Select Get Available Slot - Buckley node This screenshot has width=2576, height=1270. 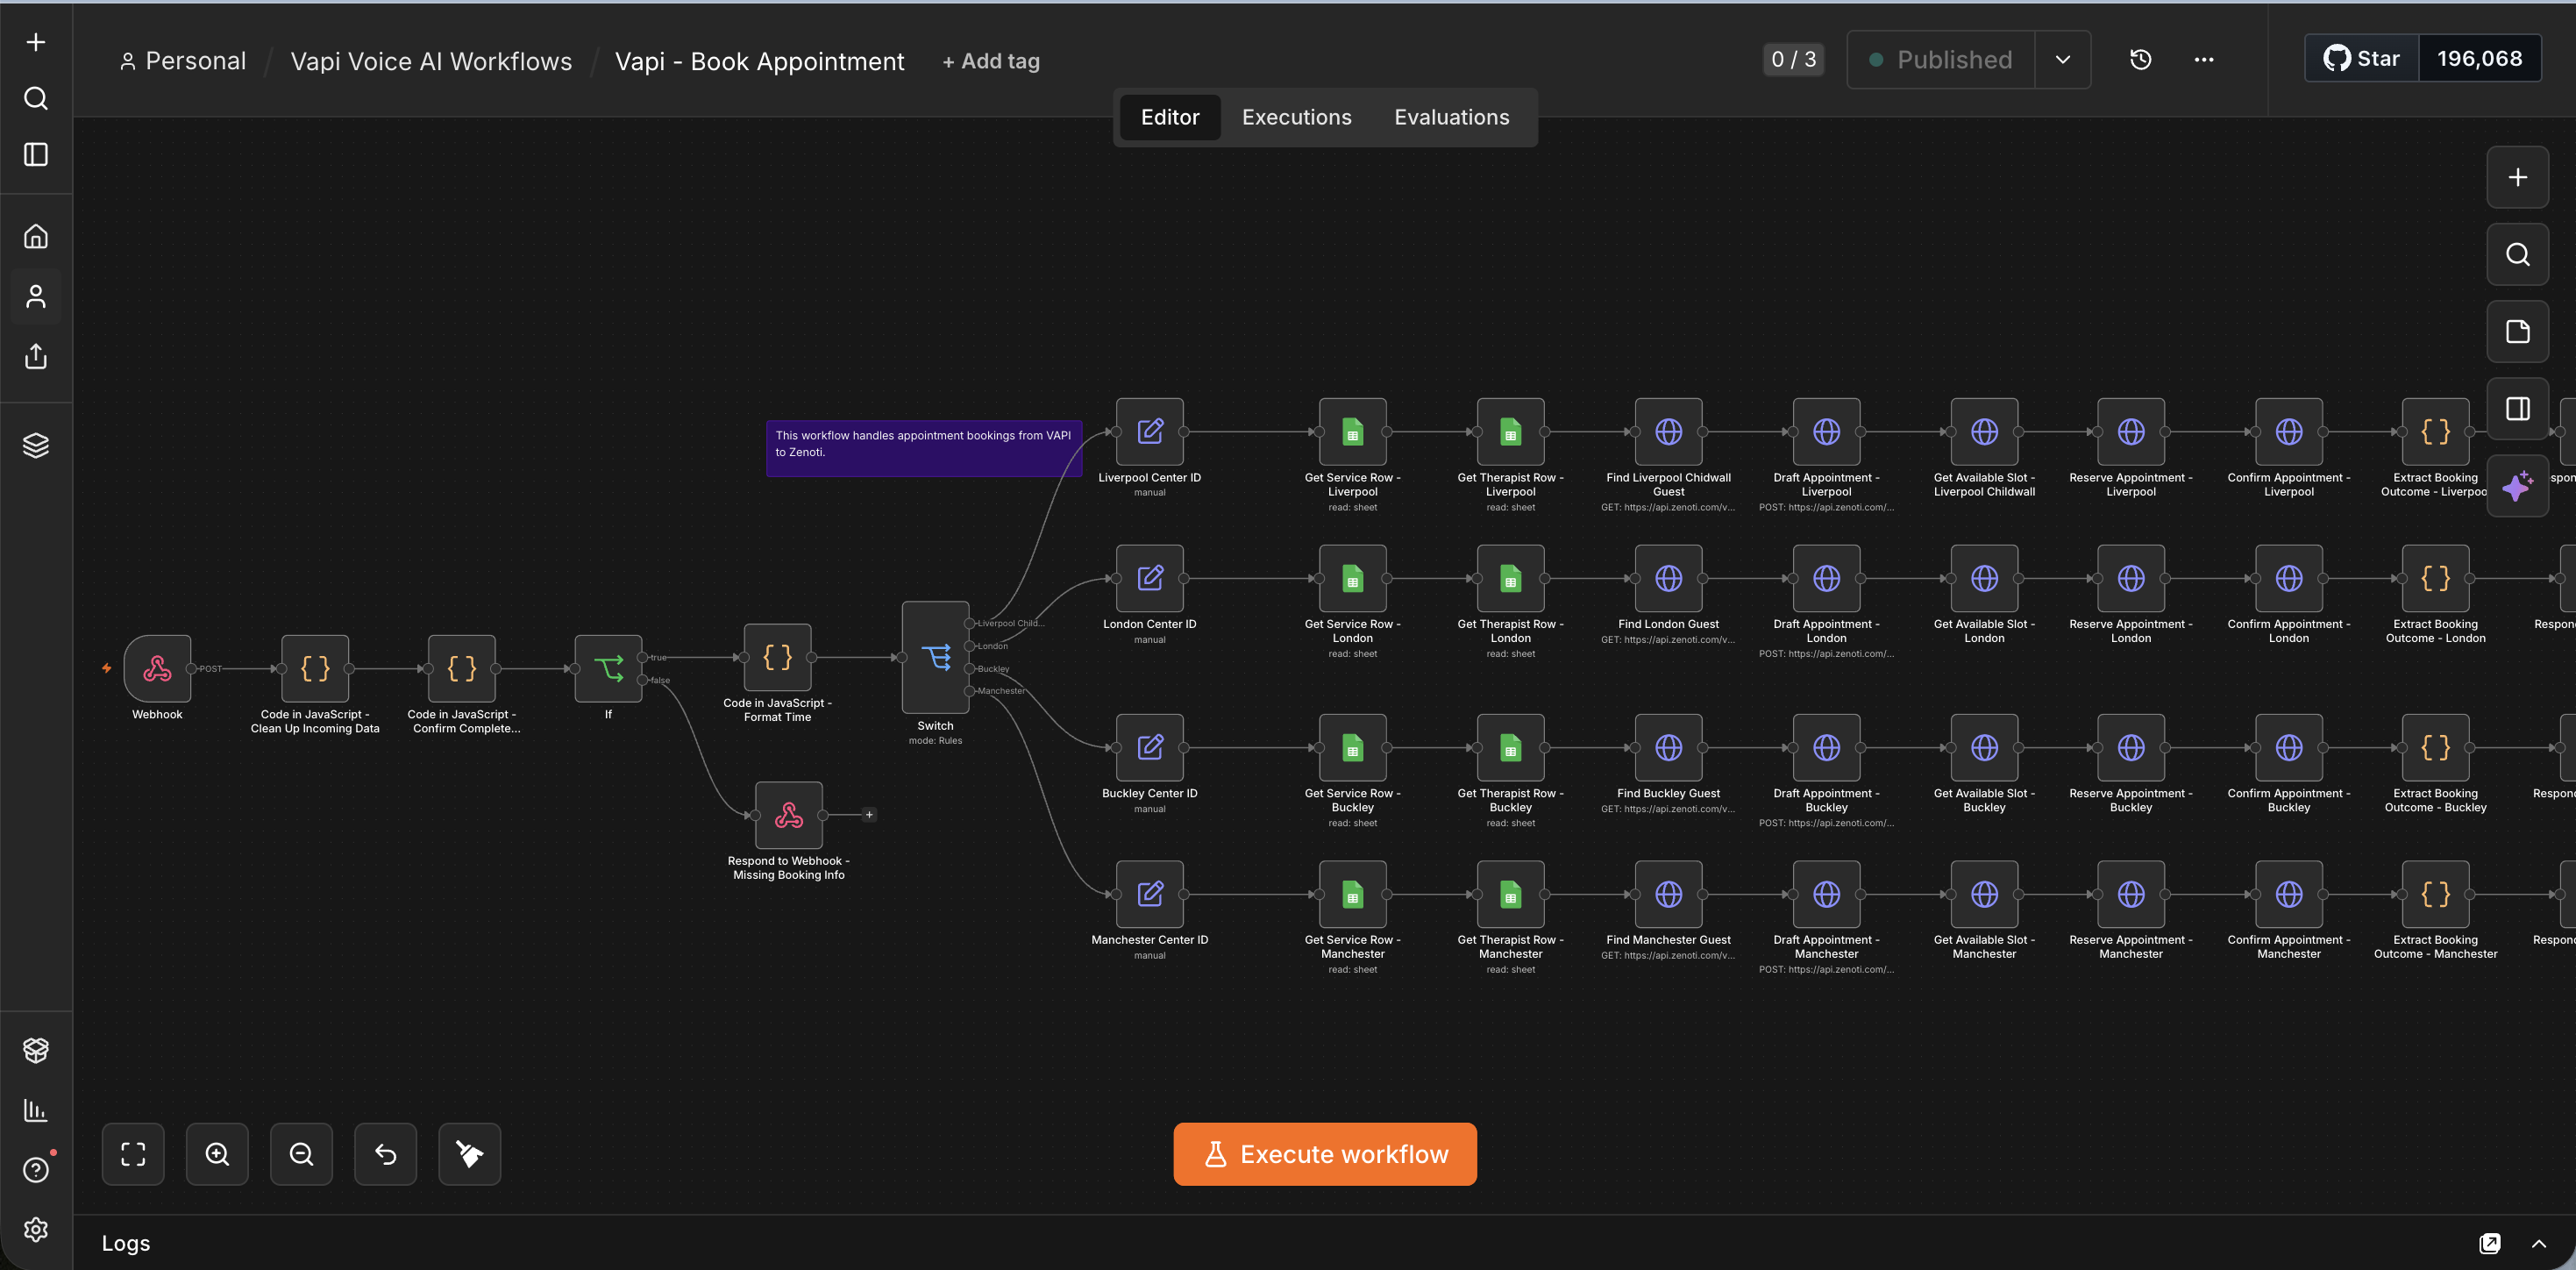(1985, 747)
